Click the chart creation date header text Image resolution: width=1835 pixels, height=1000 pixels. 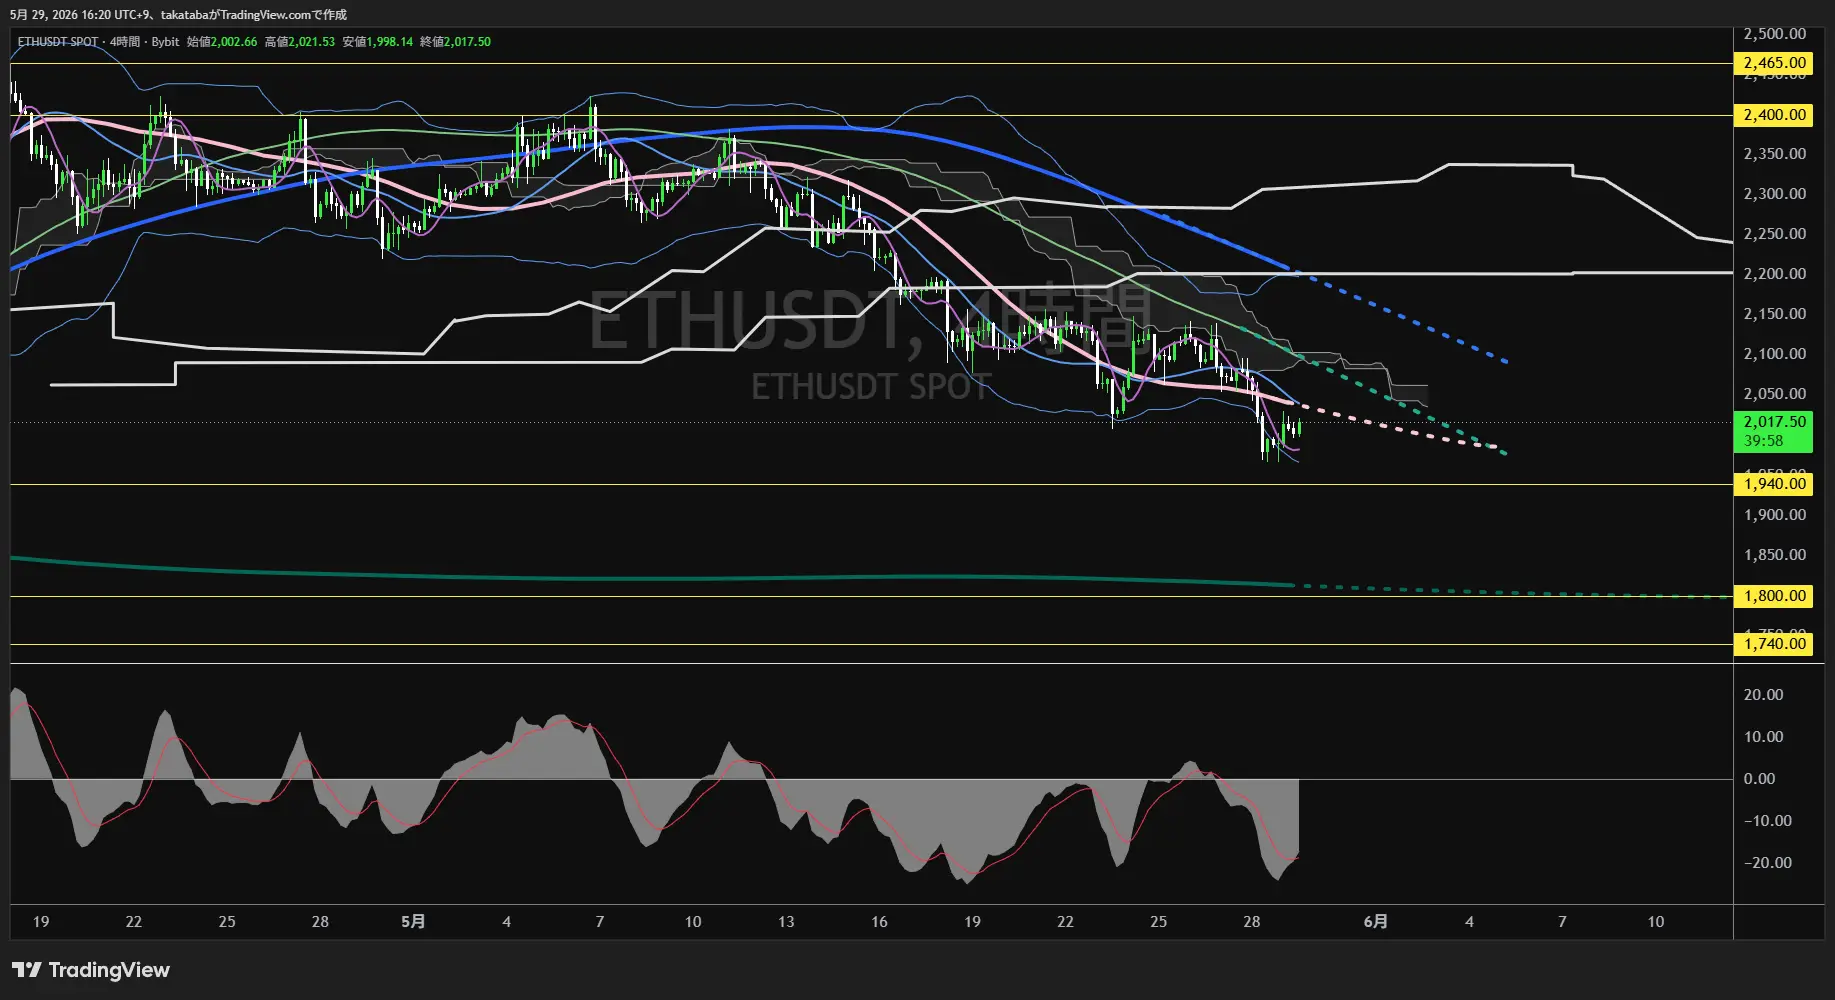point(178,15)
